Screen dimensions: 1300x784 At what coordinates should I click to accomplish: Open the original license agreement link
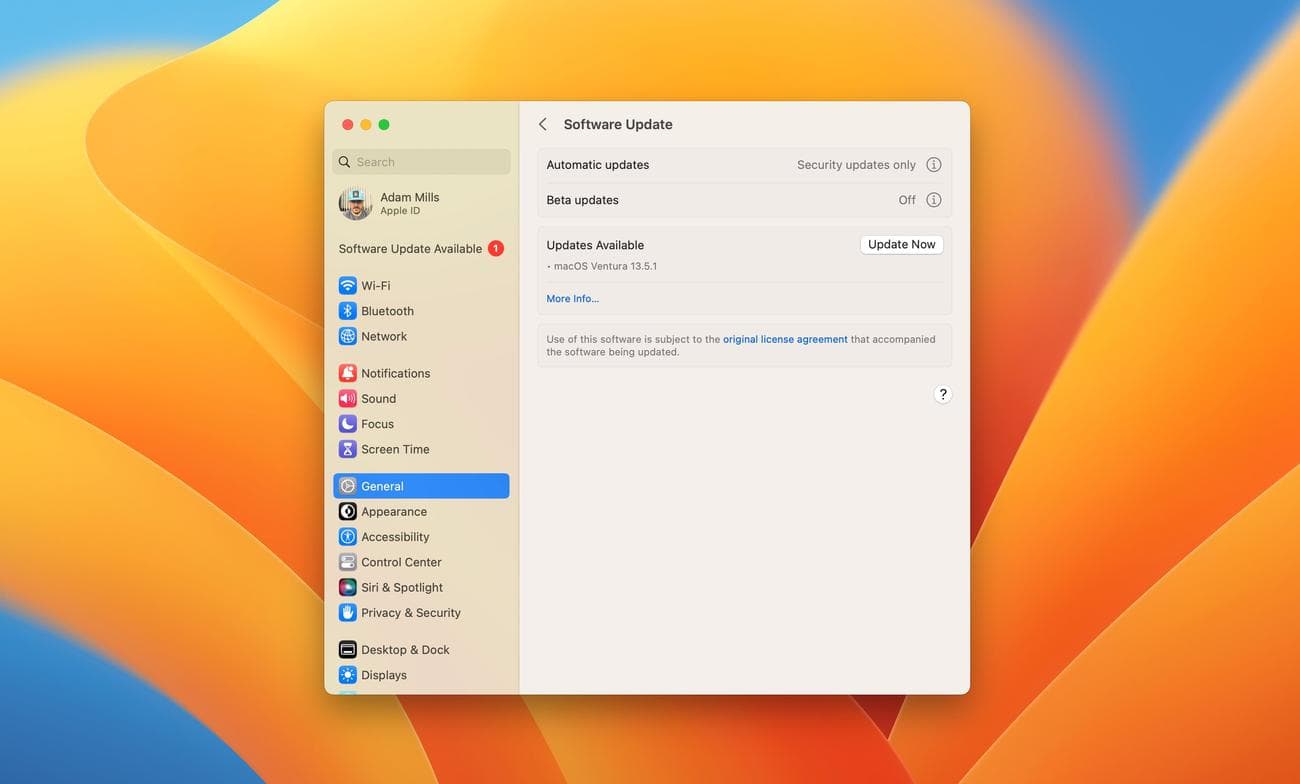pos(784,339)
